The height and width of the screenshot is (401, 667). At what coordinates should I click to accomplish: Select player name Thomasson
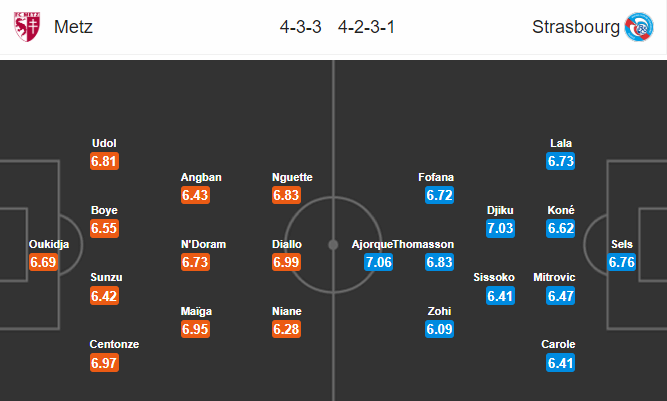tap(423, 245)
